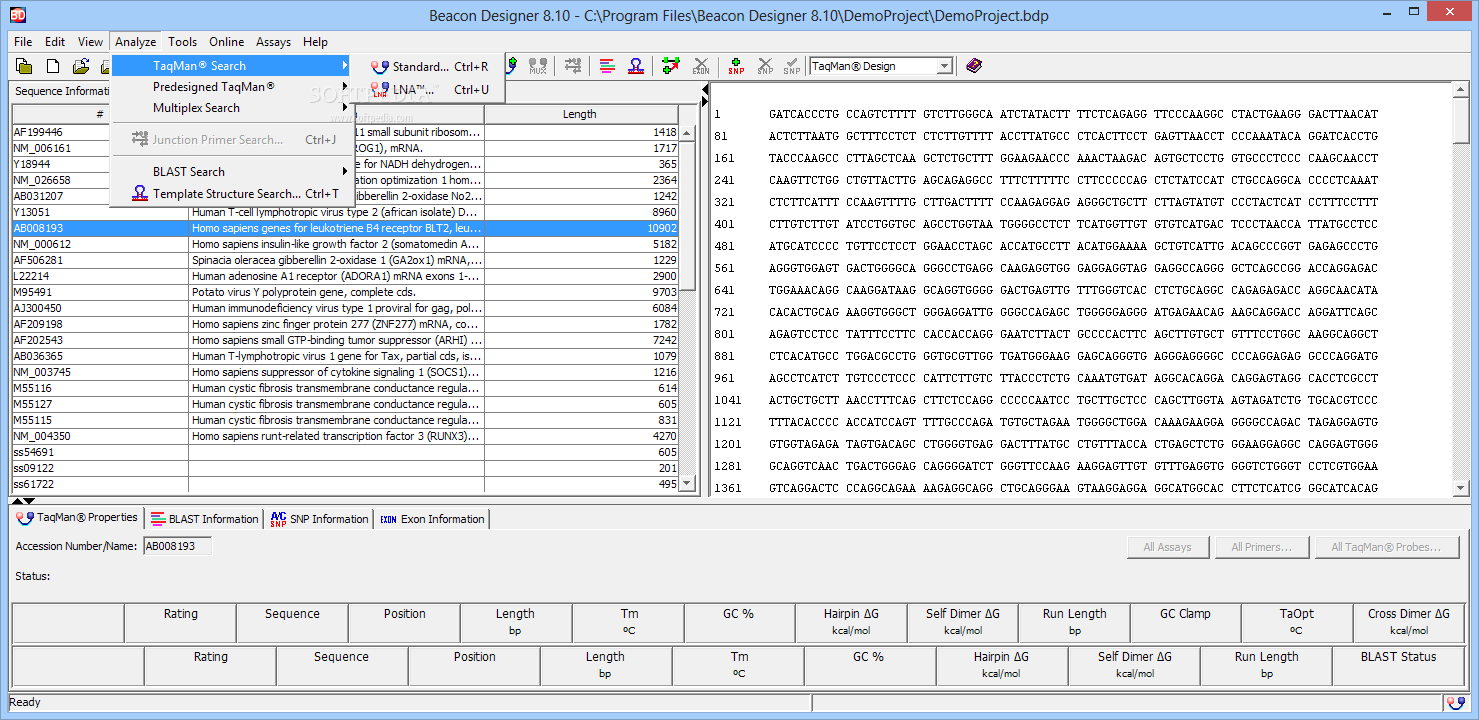The height and width of the screenshot is (720, 1479).
Task: Click the MUX multiplex search toolbar icon
Action: point(538,66)
